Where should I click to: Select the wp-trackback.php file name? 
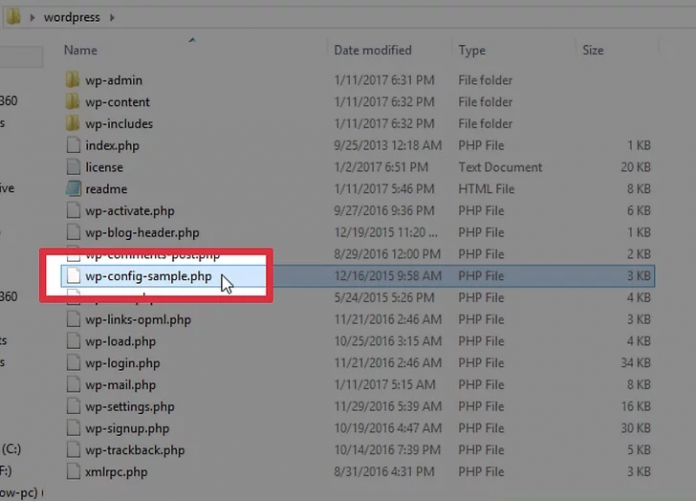click(135, 450)
